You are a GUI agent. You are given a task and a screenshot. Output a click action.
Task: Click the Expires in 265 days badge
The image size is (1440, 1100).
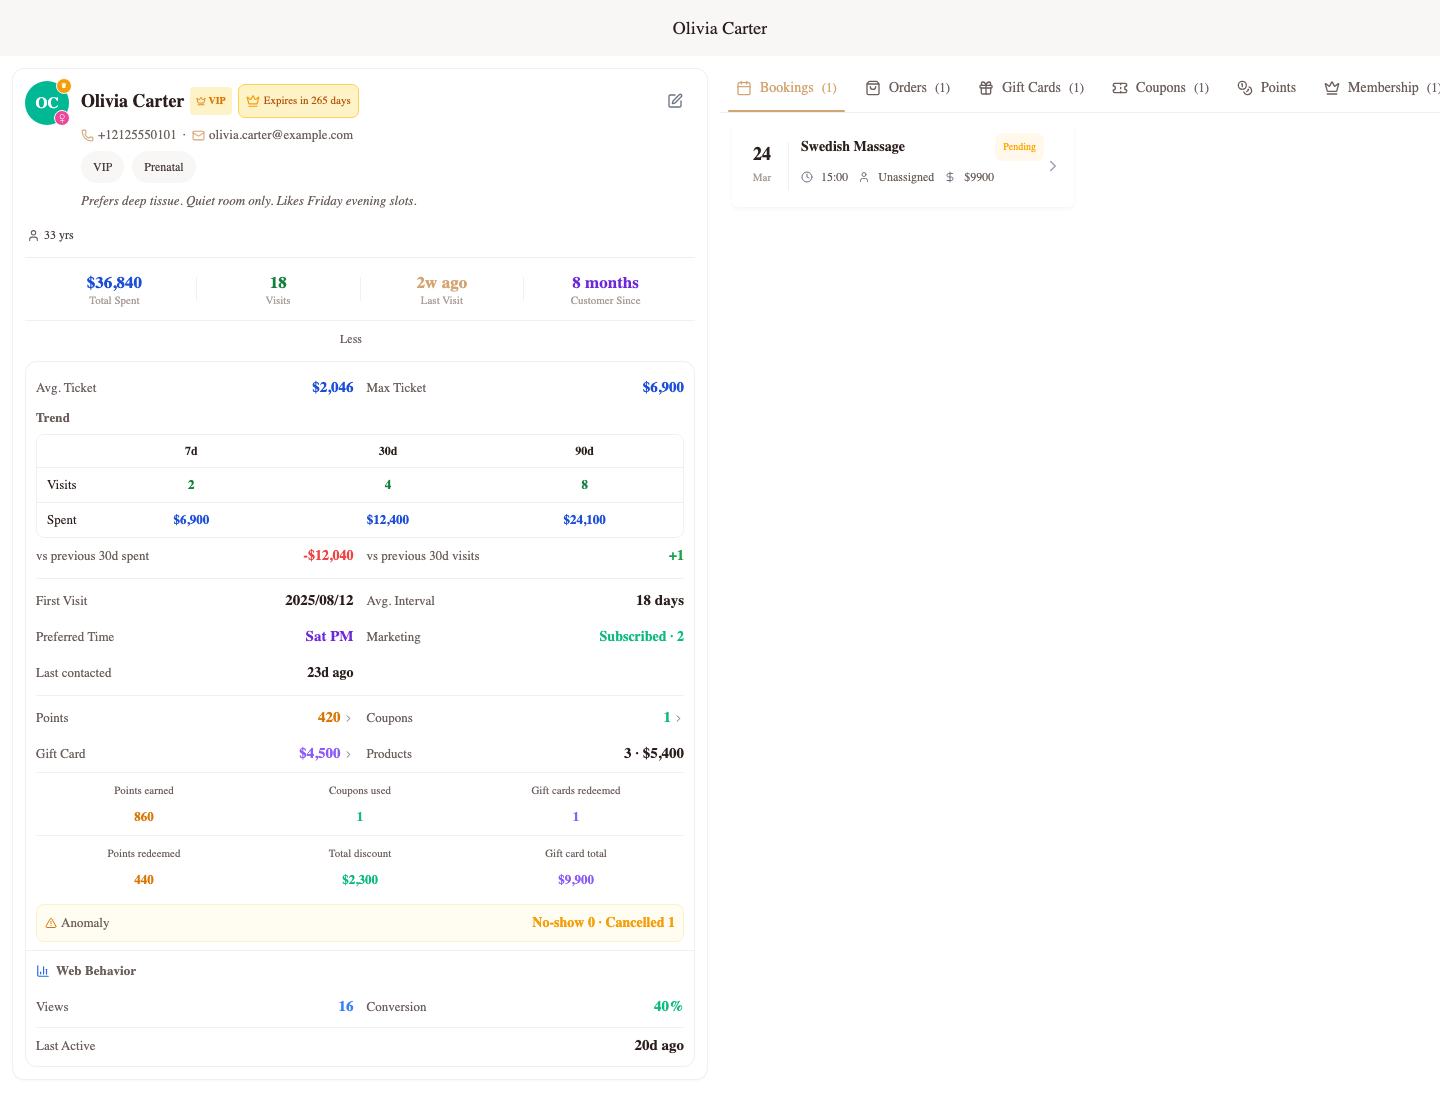[298, 101]
